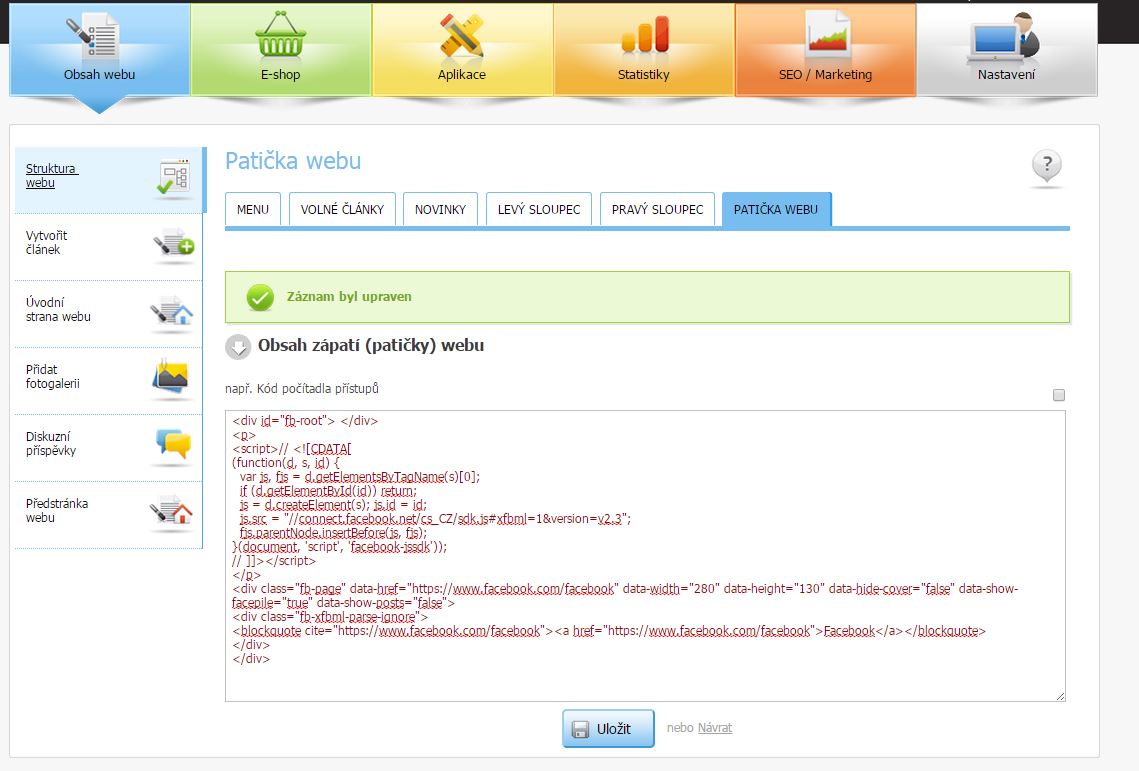The width and height of the screenshot is (1139, 771).
Task: Click the Nastavení label text
Action: [1006, 75]
